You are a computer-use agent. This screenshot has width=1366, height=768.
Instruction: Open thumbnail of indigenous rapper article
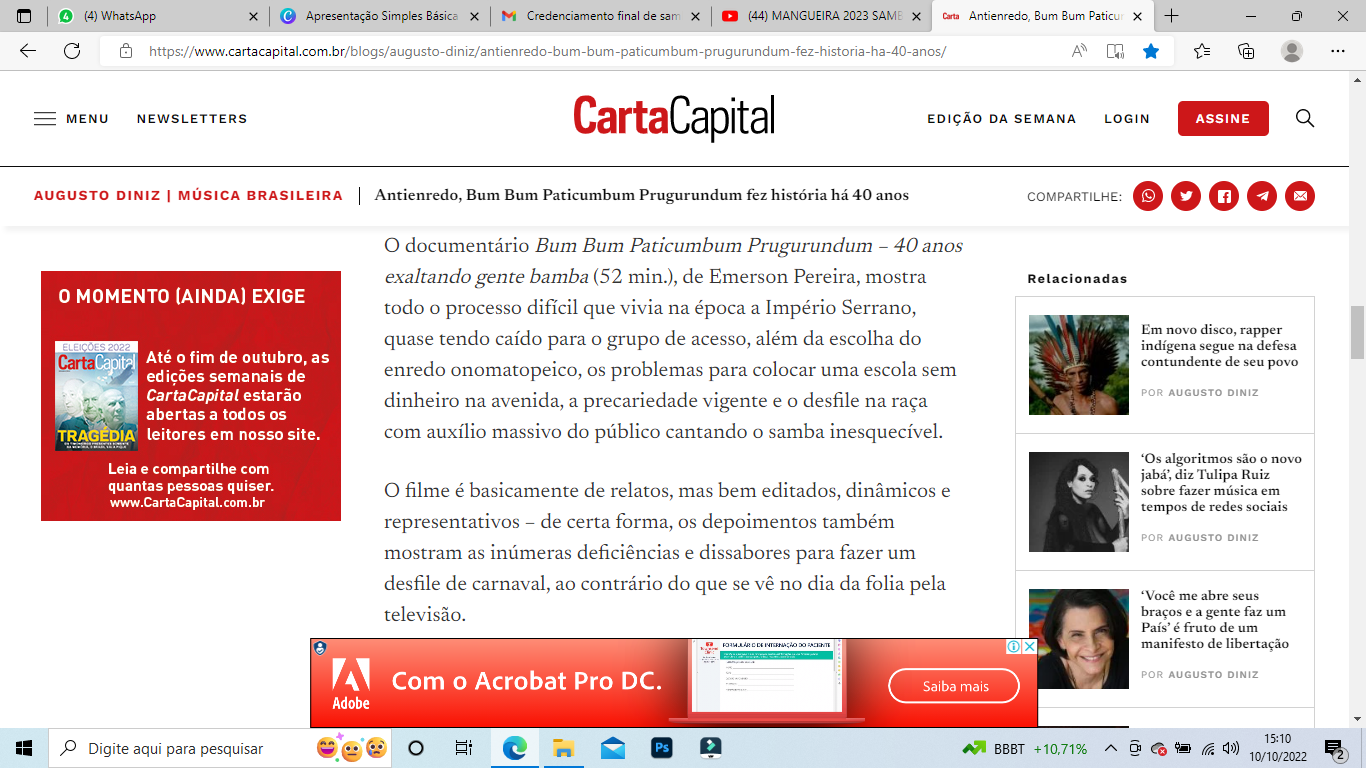(1079, 365)
